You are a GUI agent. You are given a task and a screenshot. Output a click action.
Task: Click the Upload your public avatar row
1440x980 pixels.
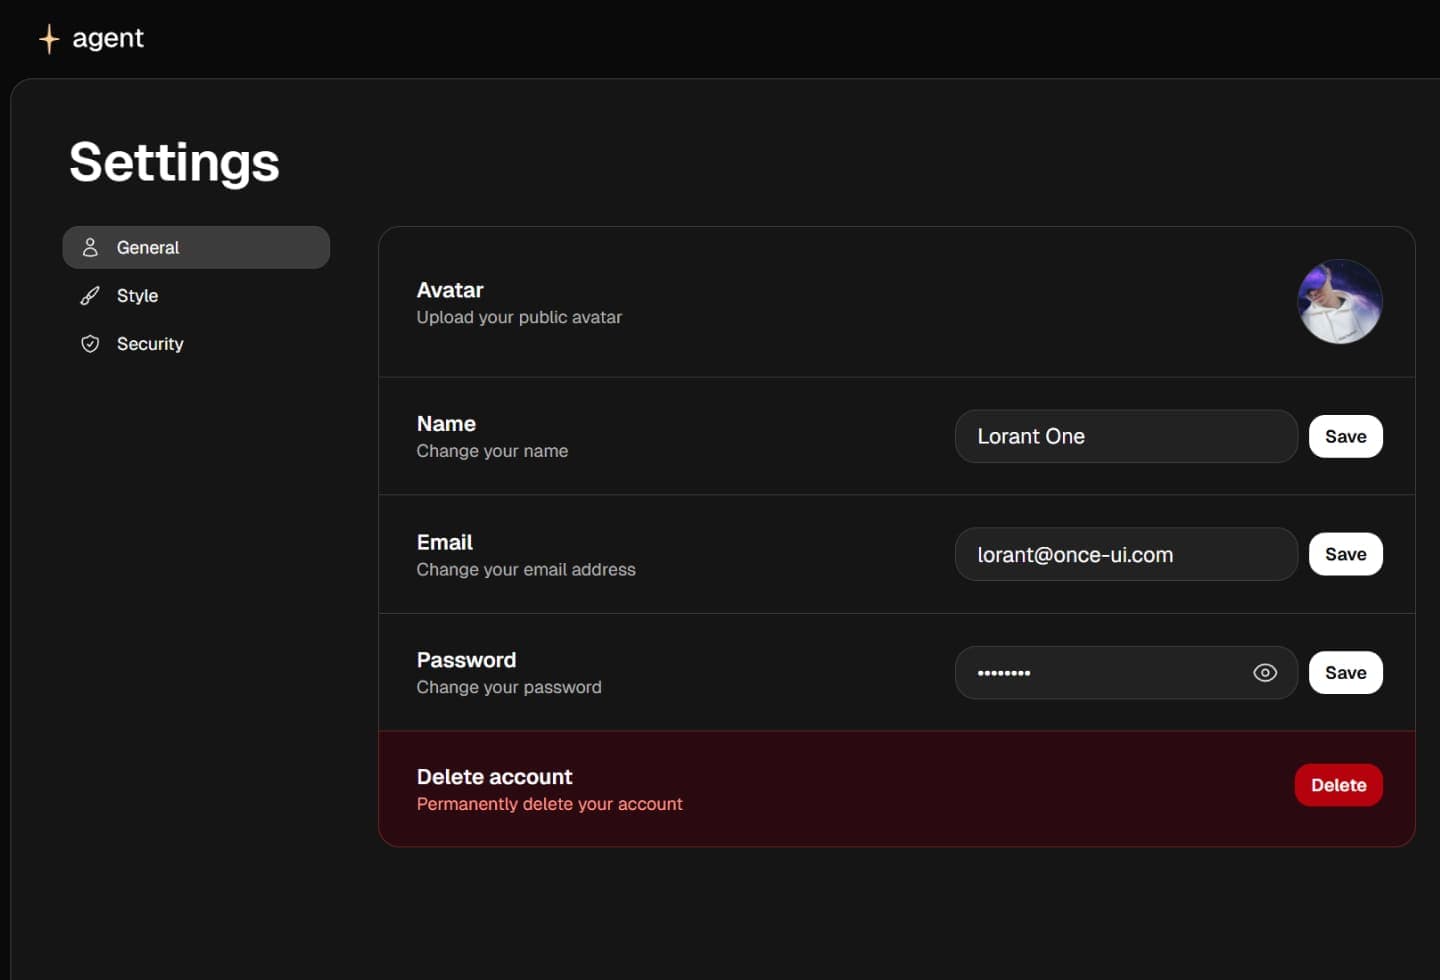pos(519,317)
